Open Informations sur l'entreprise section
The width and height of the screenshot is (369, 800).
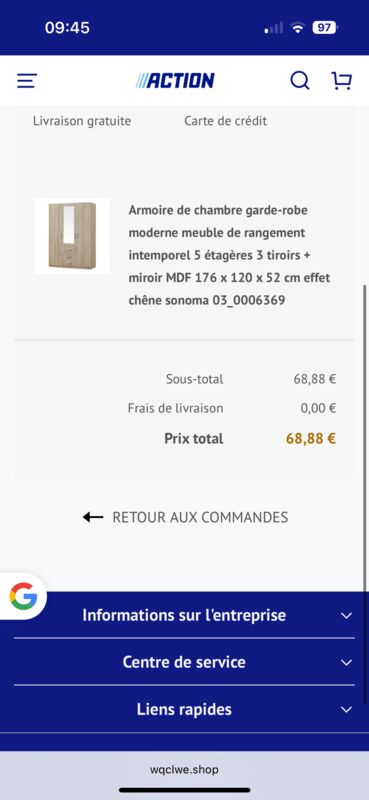184,615
